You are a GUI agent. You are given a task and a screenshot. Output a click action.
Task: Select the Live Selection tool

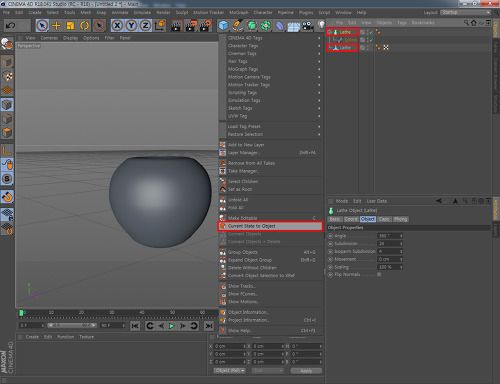[x=42, y=25]
